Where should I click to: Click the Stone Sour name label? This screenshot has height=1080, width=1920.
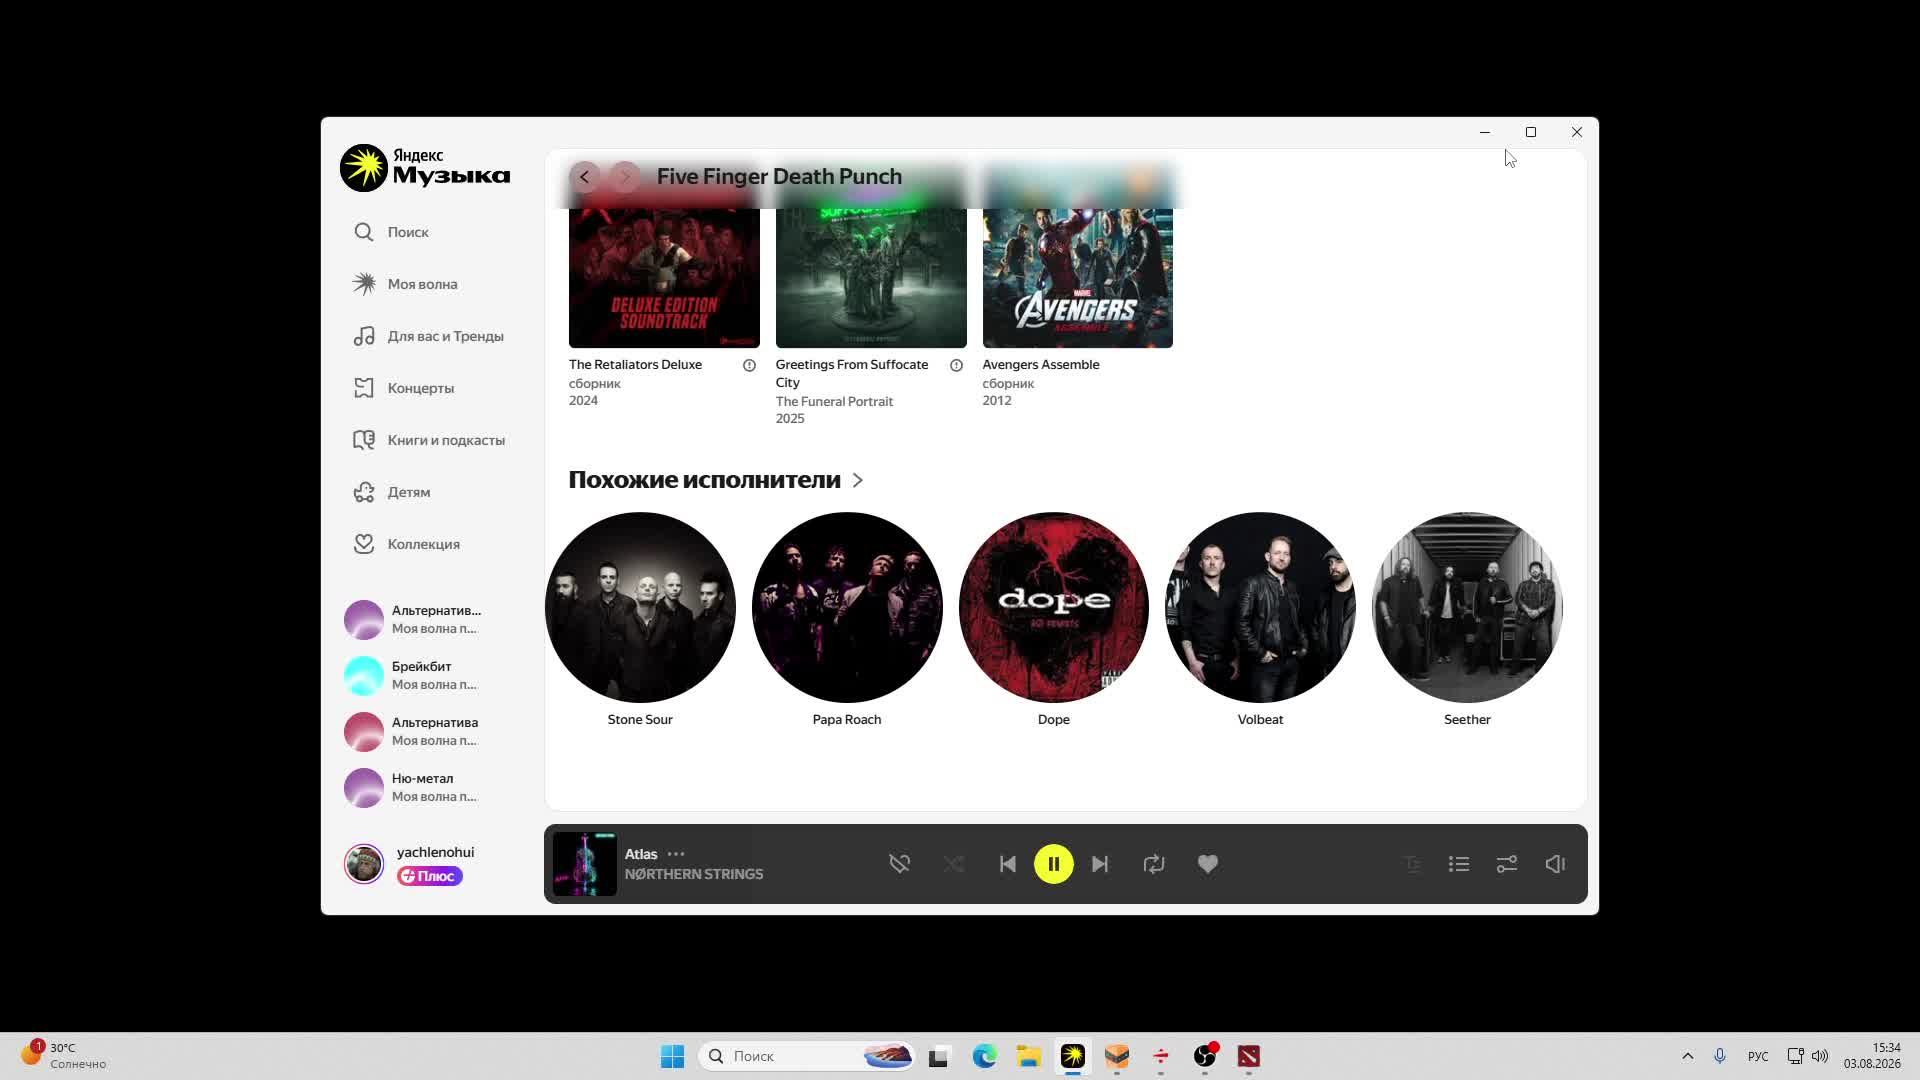(640, 720)
